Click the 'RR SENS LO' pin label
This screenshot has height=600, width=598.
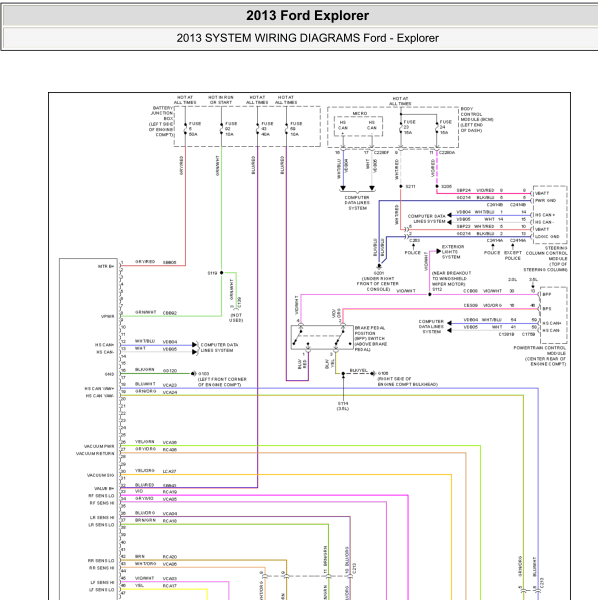tap(101, 561)
